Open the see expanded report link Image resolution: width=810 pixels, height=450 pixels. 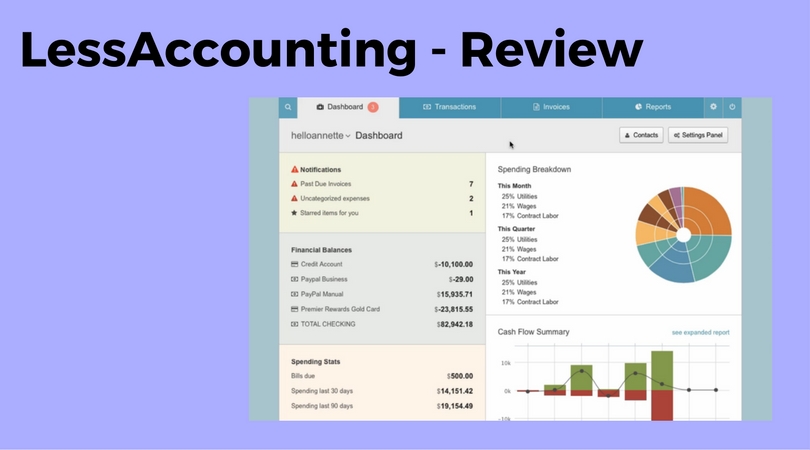(x=700, y=332)
